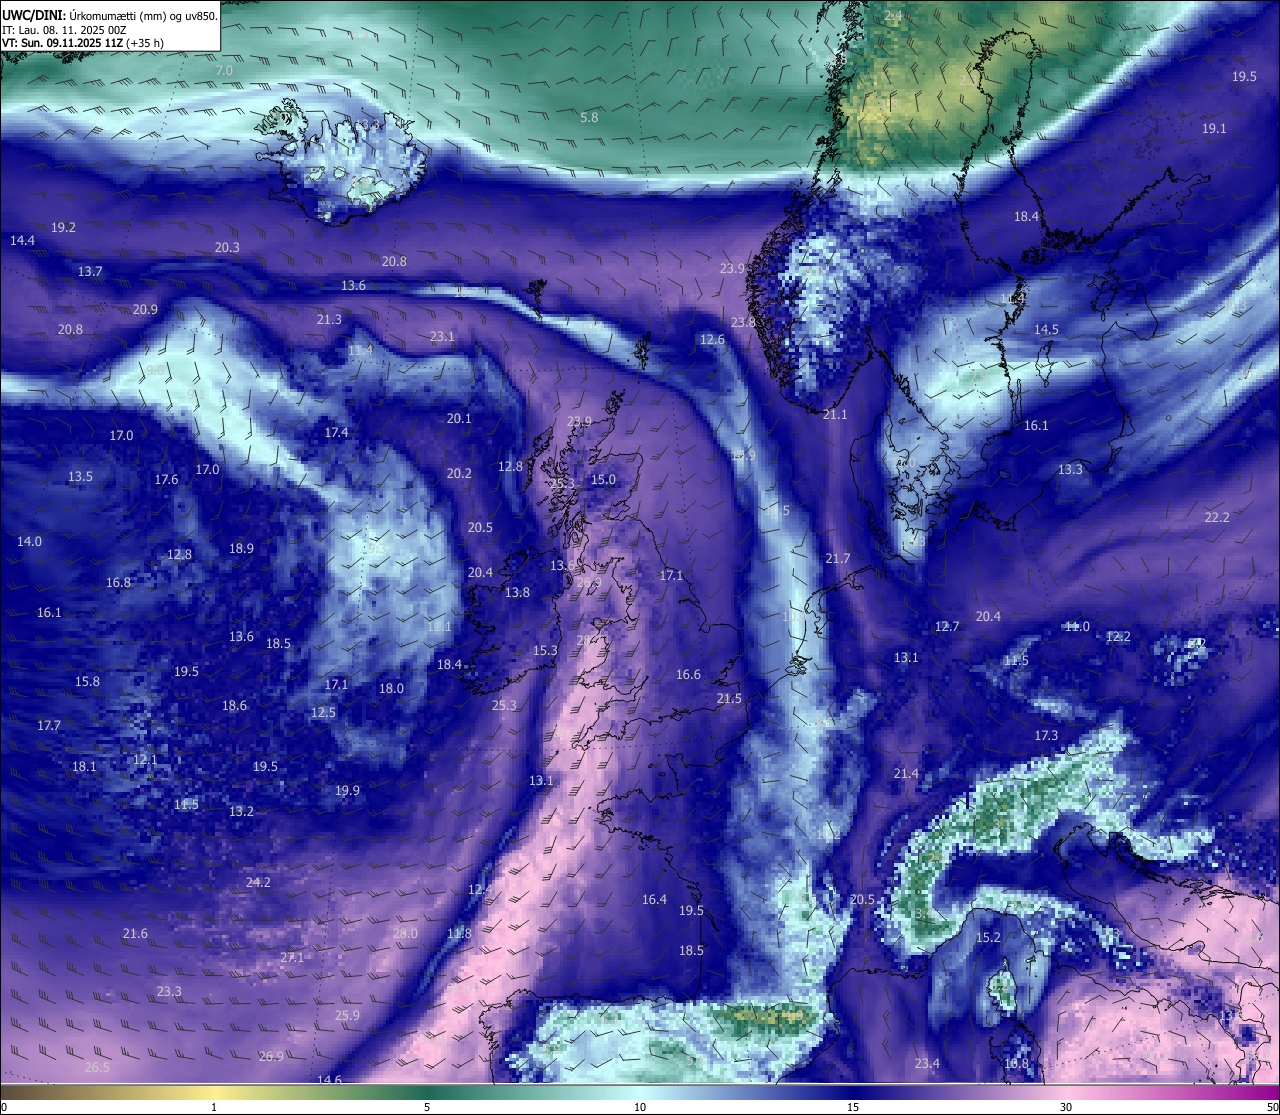Click the 19.2 wind value
Image resolution: width=1280 pixels, height=1115 pixels.
pos(63,227)
